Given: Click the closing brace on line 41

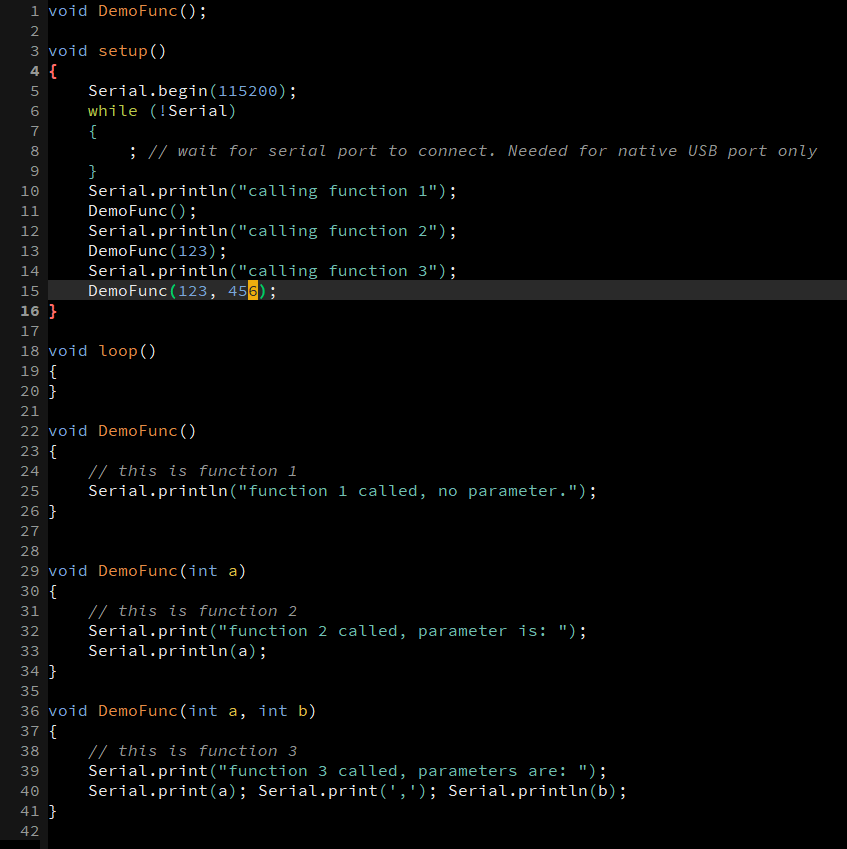Looking at the screenshot, I should coord(53,812).
